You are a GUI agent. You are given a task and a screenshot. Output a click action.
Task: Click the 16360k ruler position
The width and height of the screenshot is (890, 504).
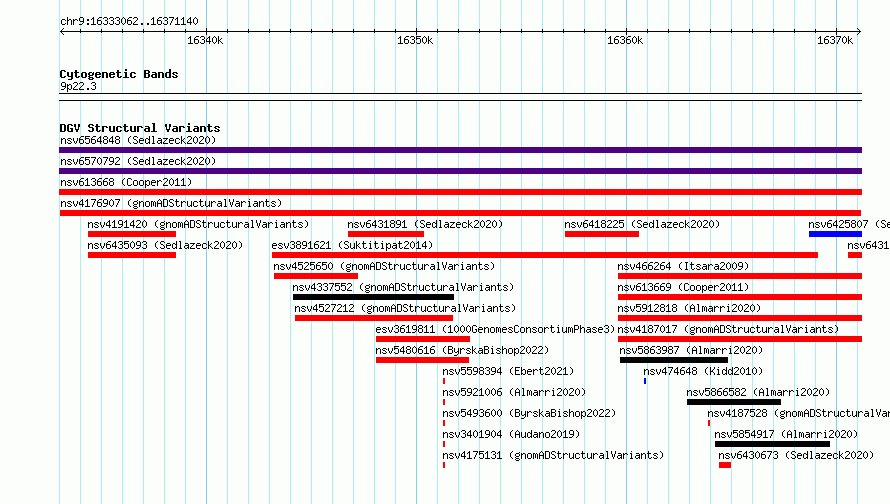625,40
